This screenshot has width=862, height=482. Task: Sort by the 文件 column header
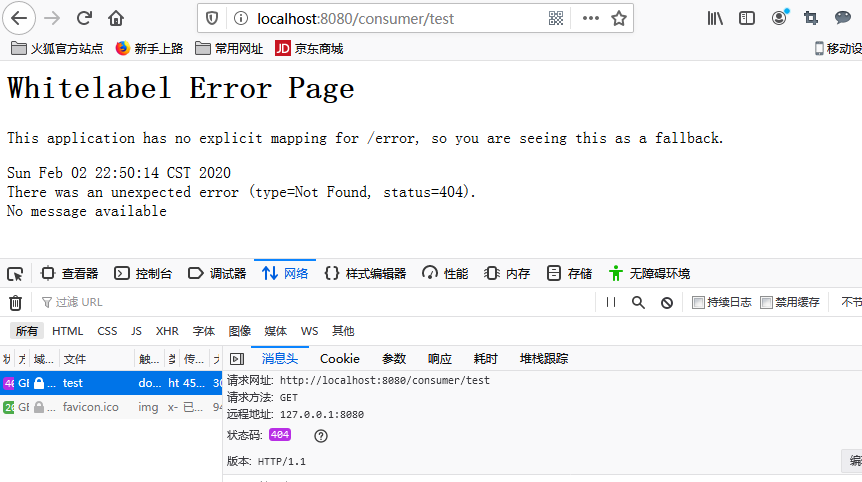point(97,359)
